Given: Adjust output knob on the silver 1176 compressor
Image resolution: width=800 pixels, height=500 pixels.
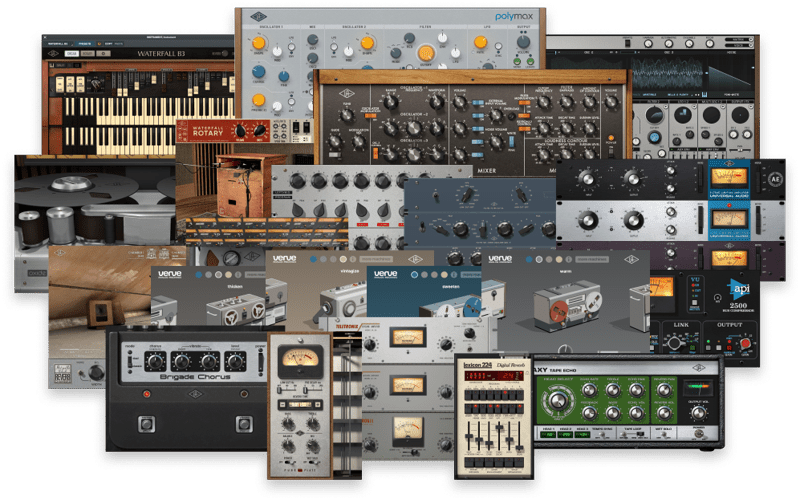Looking at the screenshot, I should (634, 220).
